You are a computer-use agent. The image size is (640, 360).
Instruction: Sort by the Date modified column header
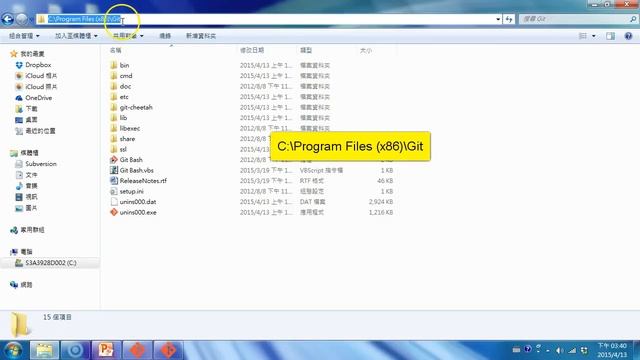pyautogui.click(x=252, y=50)
